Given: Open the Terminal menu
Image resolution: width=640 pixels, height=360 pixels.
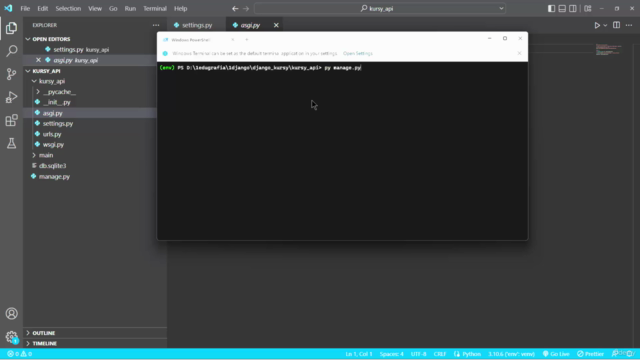Looking at the screenshot, I should pyautogui.click(x=155, y=9).
